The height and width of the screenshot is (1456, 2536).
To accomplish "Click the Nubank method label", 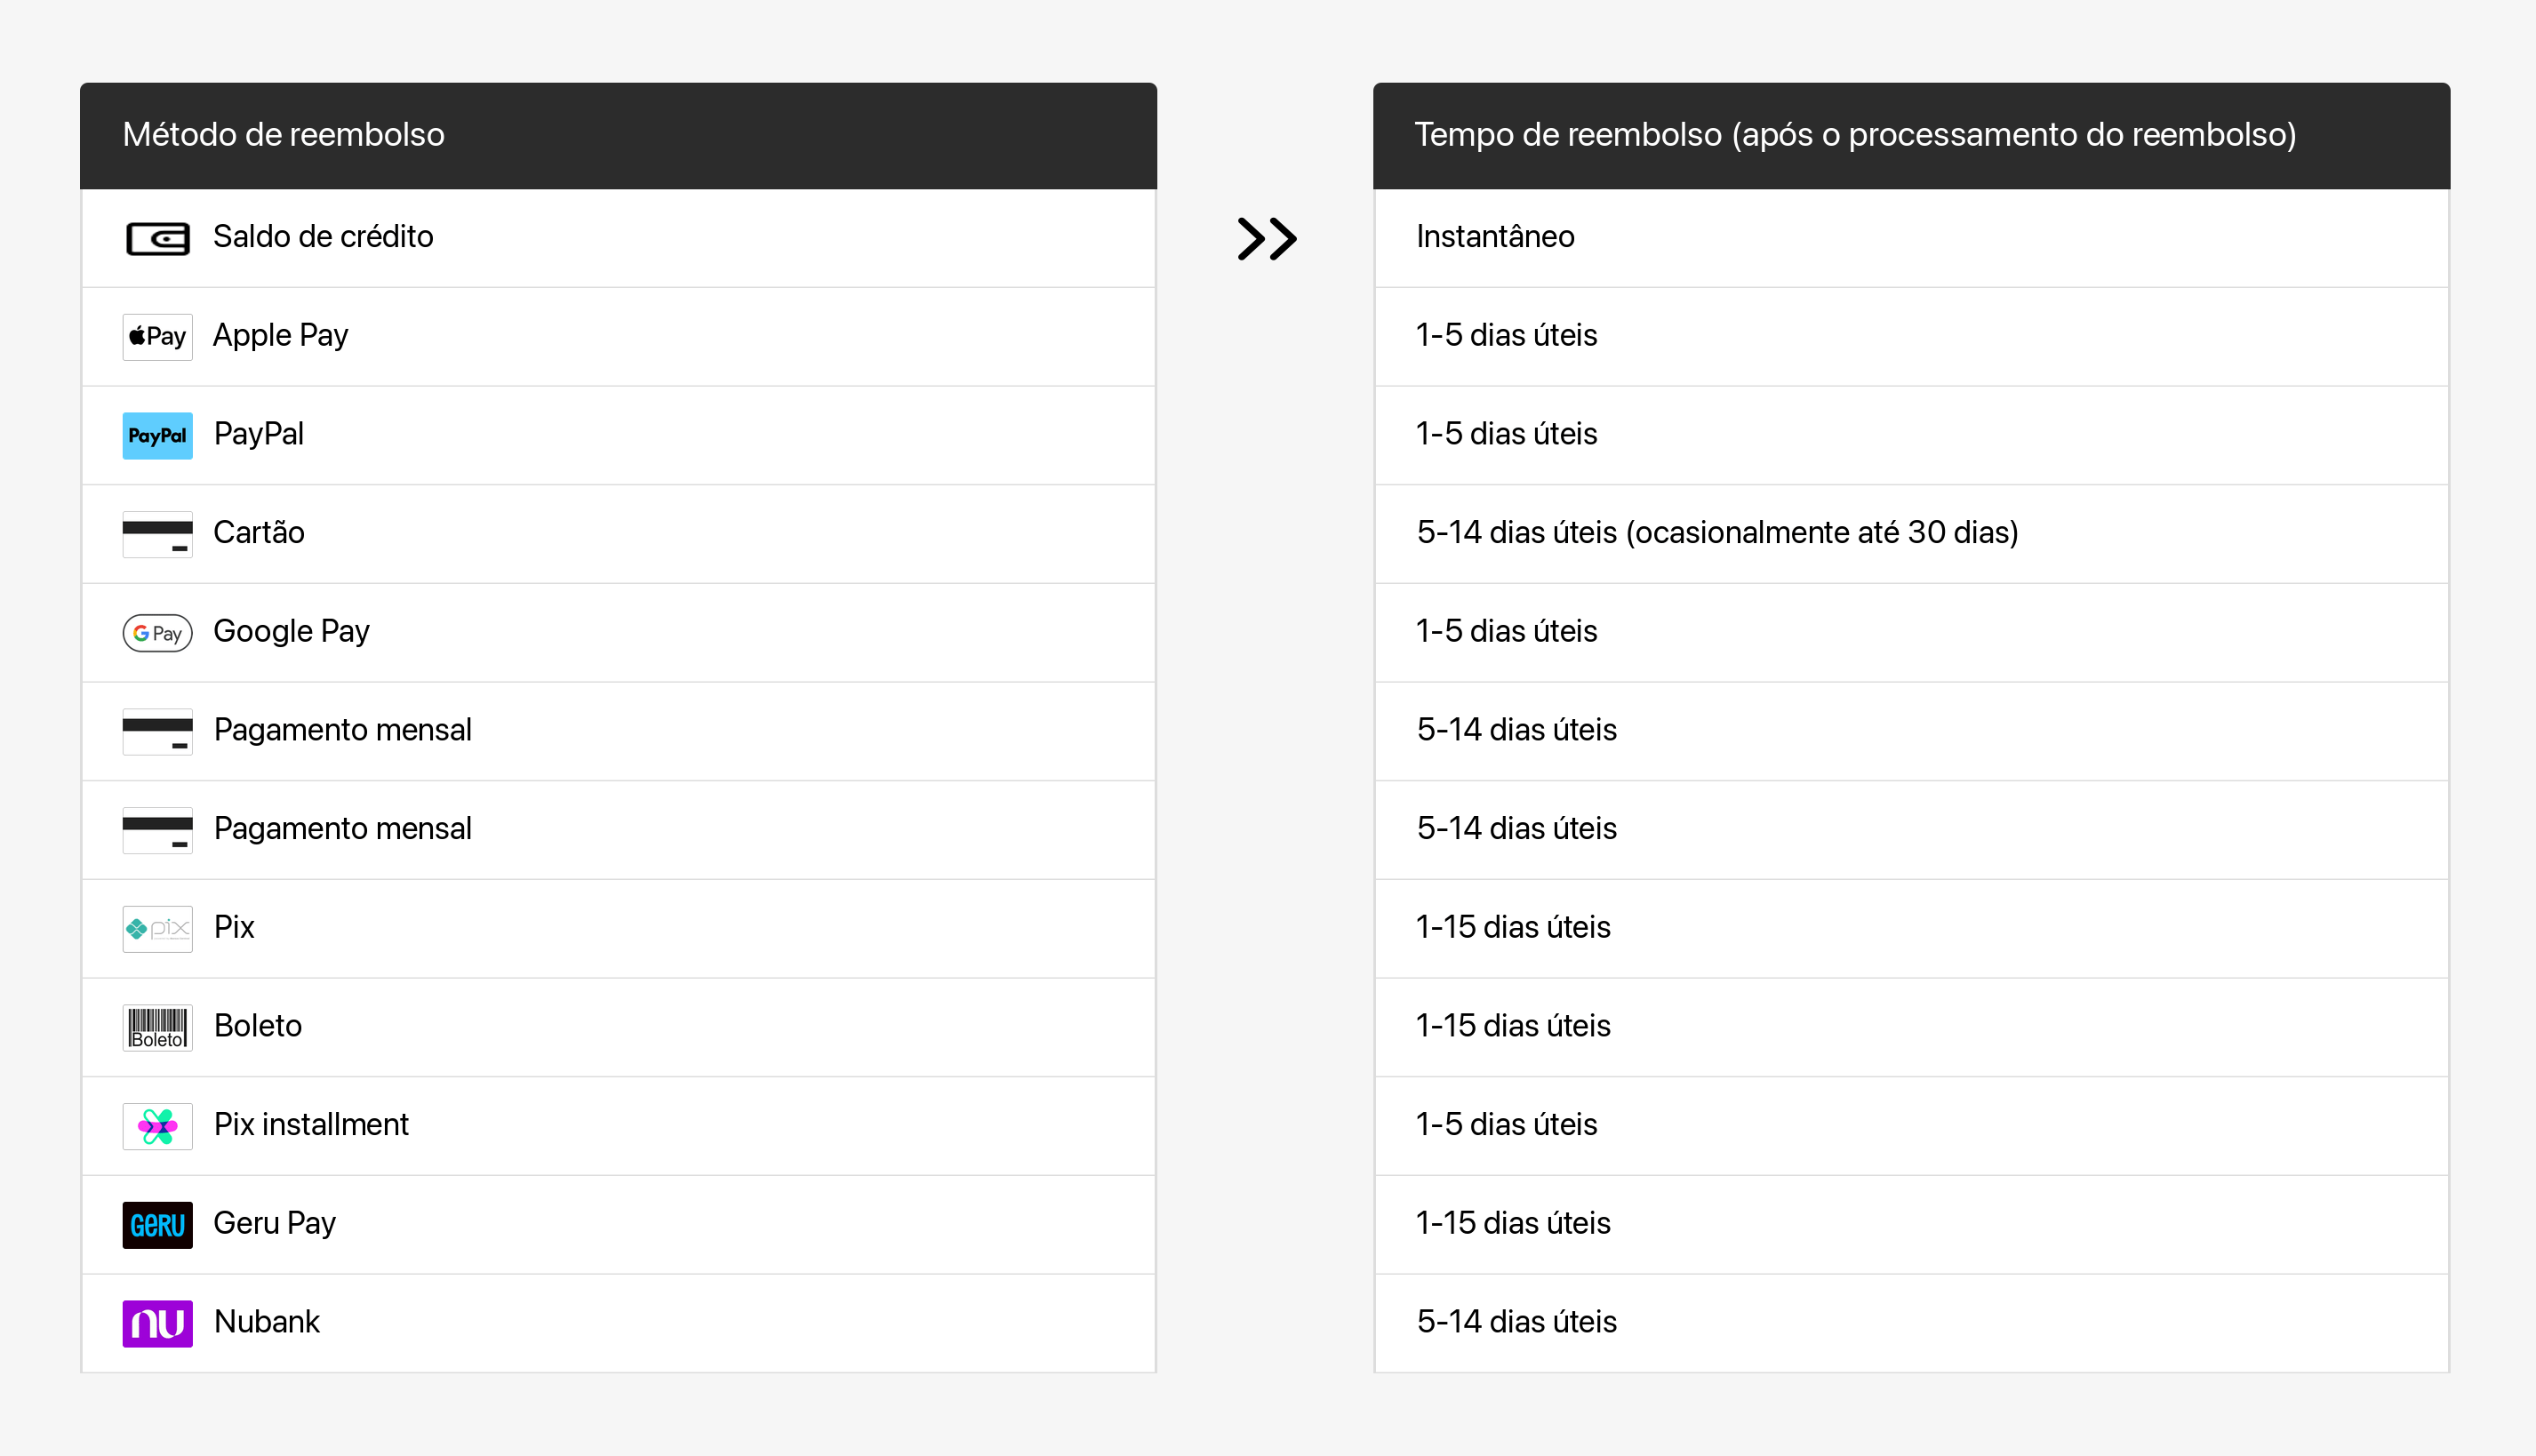I will (267, 1322).
